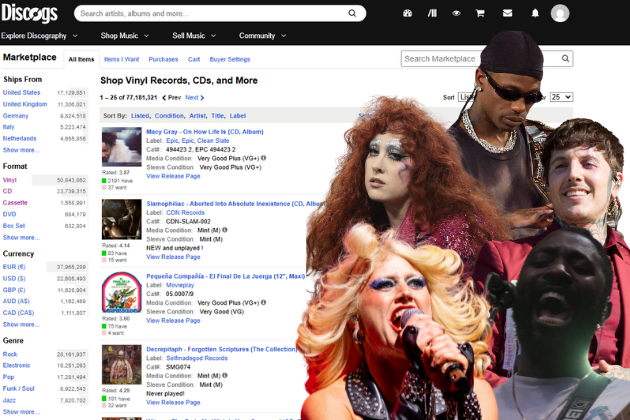Expand the Explore Discography menu
Viewport: 630px width, 420px height.
tap(40, 36)
